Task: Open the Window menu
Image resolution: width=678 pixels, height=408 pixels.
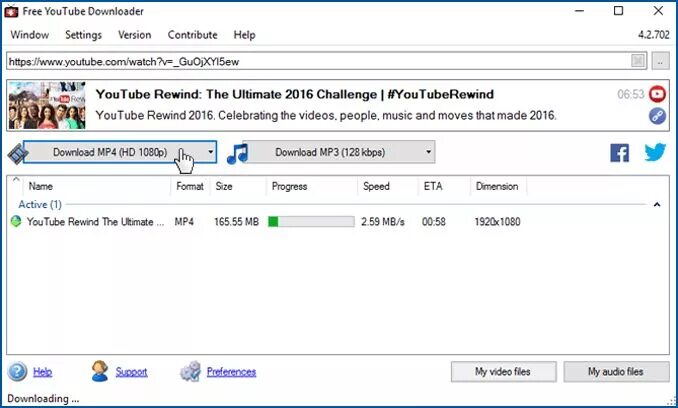Action: [x=29, y=35]
